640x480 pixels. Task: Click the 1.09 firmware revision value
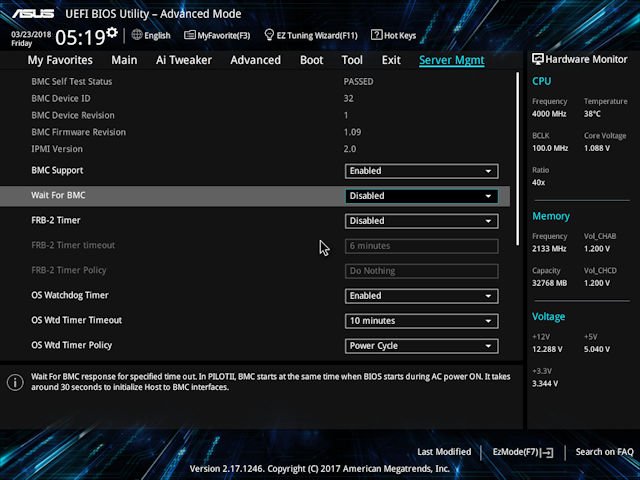352,132
